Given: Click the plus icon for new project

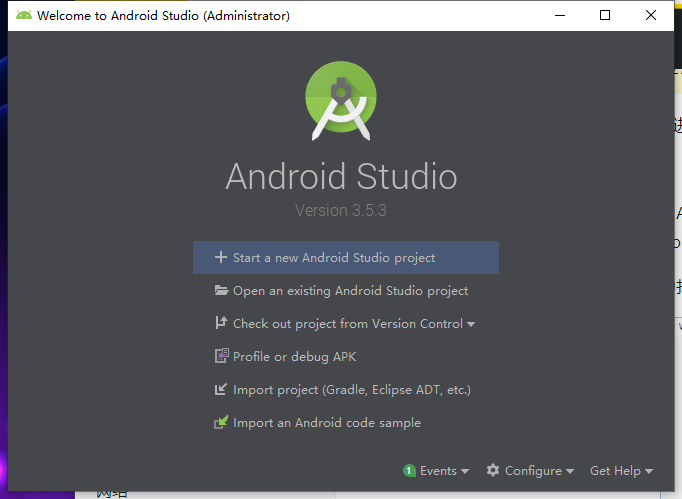Looking at the screenshot, I should [x=221, y=257].
